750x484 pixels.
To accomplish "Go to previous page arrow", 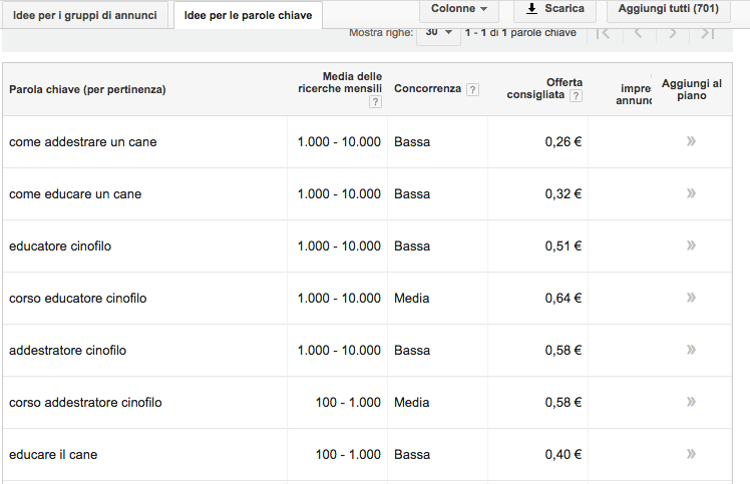I will coord(638,33).
